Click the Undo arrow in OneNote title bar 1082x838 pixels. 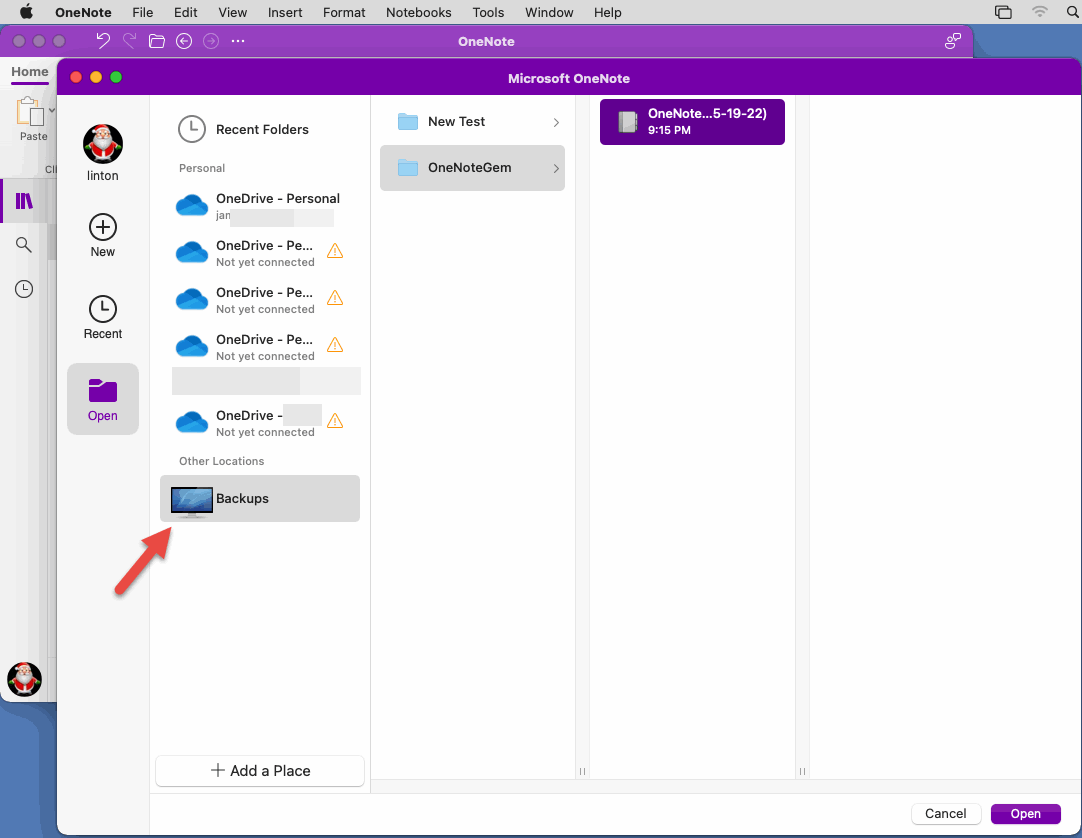[103, 41]
